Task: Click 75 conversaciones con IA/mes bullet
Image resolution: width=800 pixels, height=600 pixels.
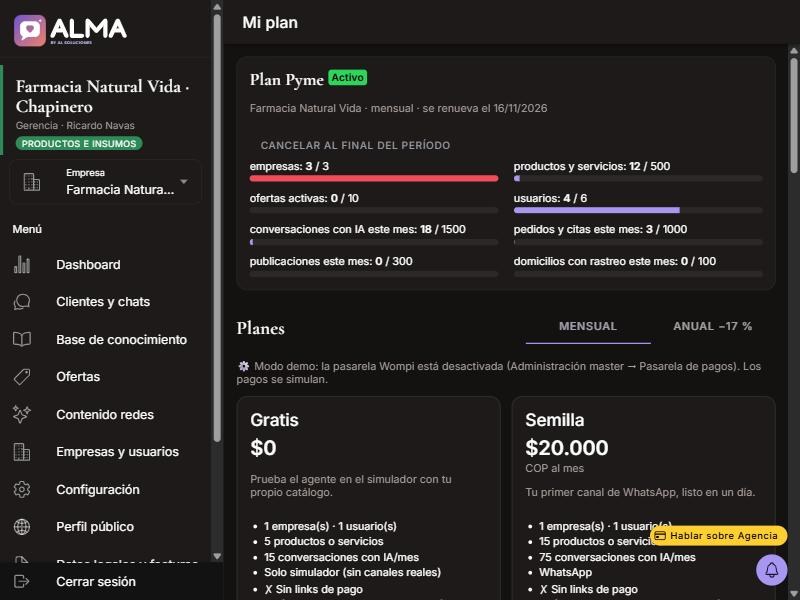Action: [617, 557]
